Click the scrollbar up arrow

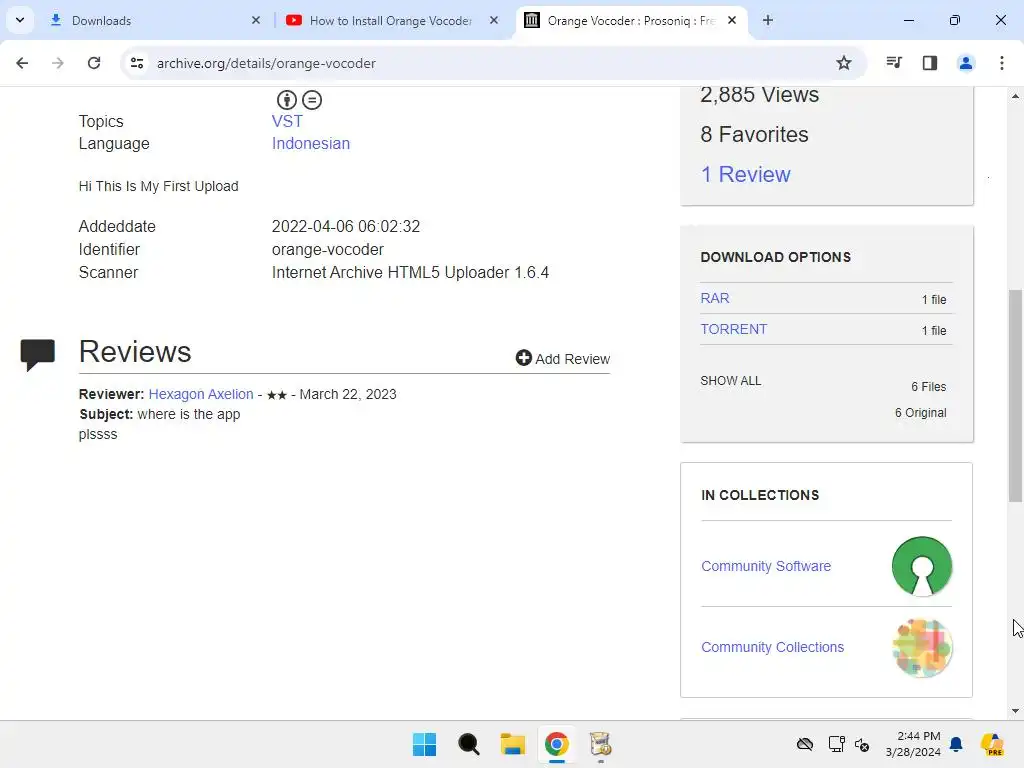click(1016, 96)
